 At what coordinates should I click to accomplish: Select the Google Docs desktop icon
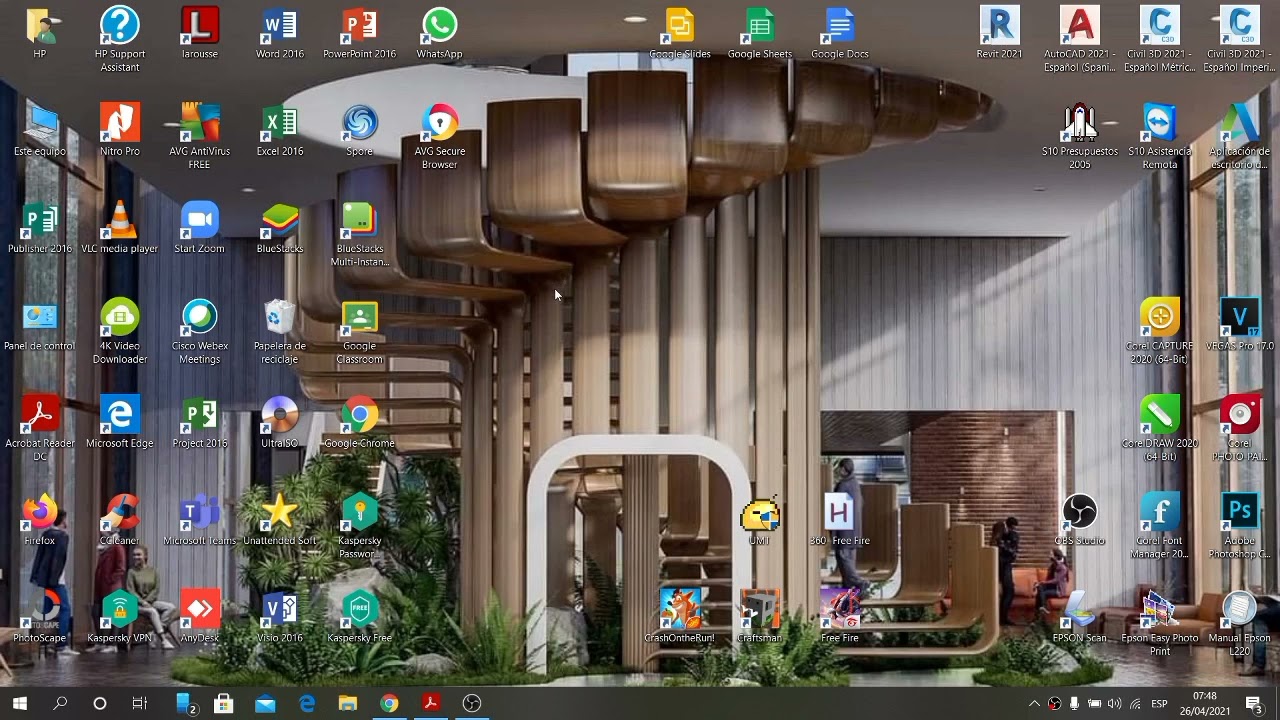click(840, 33)
